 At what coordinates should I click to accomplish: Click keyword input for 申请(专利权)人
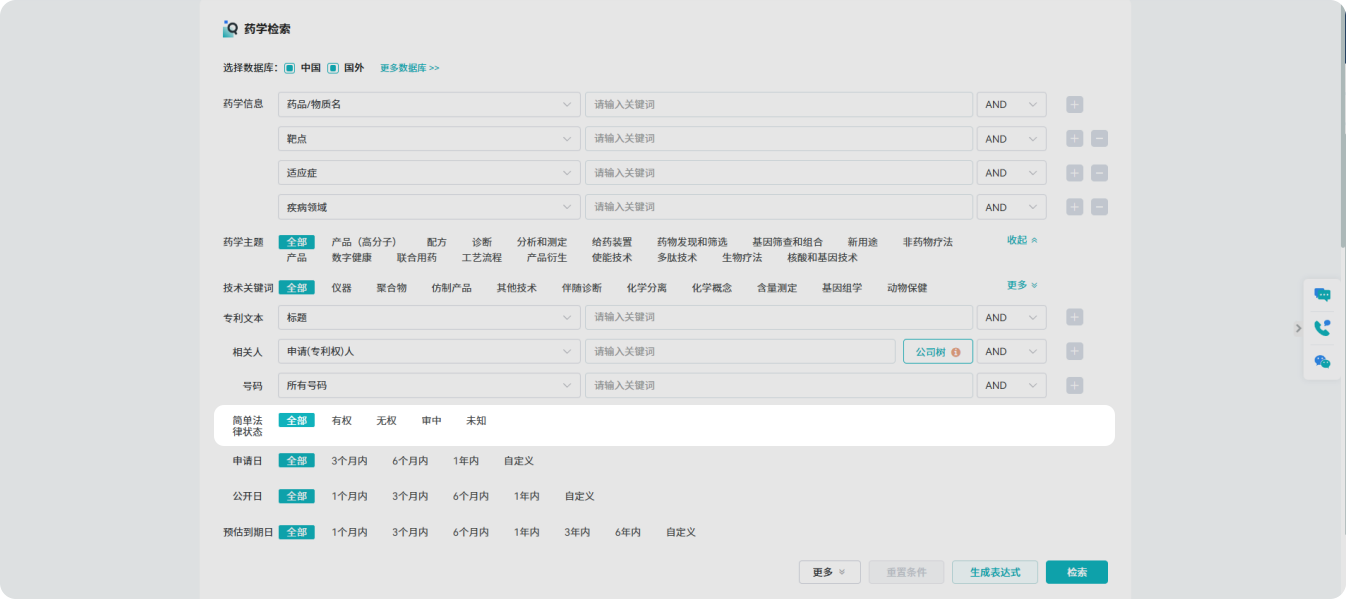(740, 351)
